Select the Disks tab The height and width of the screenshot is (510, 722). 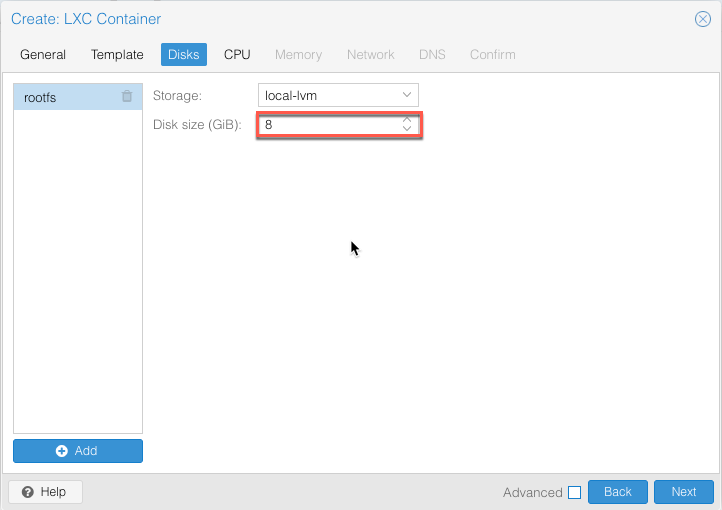point(184,54)
